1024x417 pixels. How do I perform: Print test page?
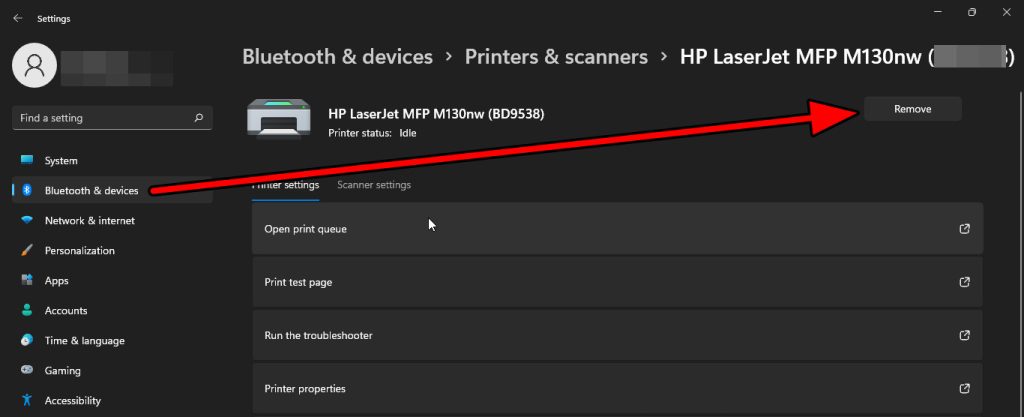point(617,282)
